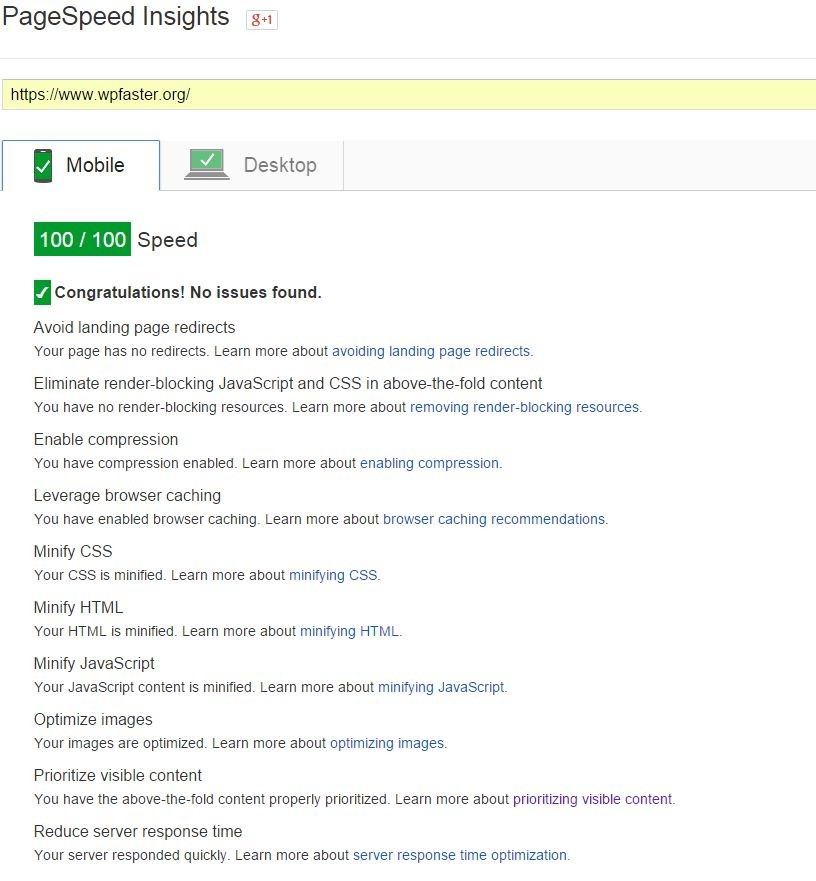Image resolution: width=816 pixels, height=881 pixels.
Task: Click the green 100 / 100 score badge
Action: pos(82,239)
